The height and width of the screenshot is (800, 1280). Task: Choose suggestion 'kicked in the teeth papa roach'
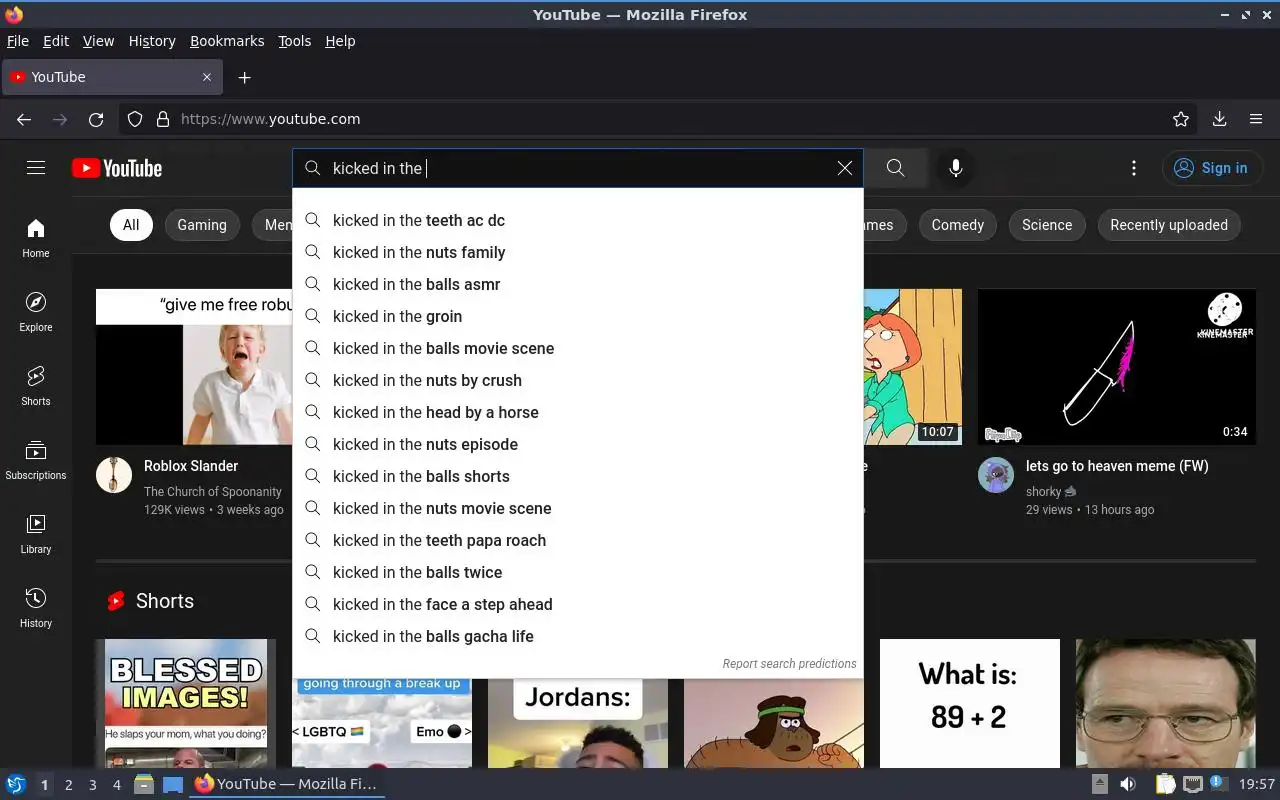(x=578, y=540)
